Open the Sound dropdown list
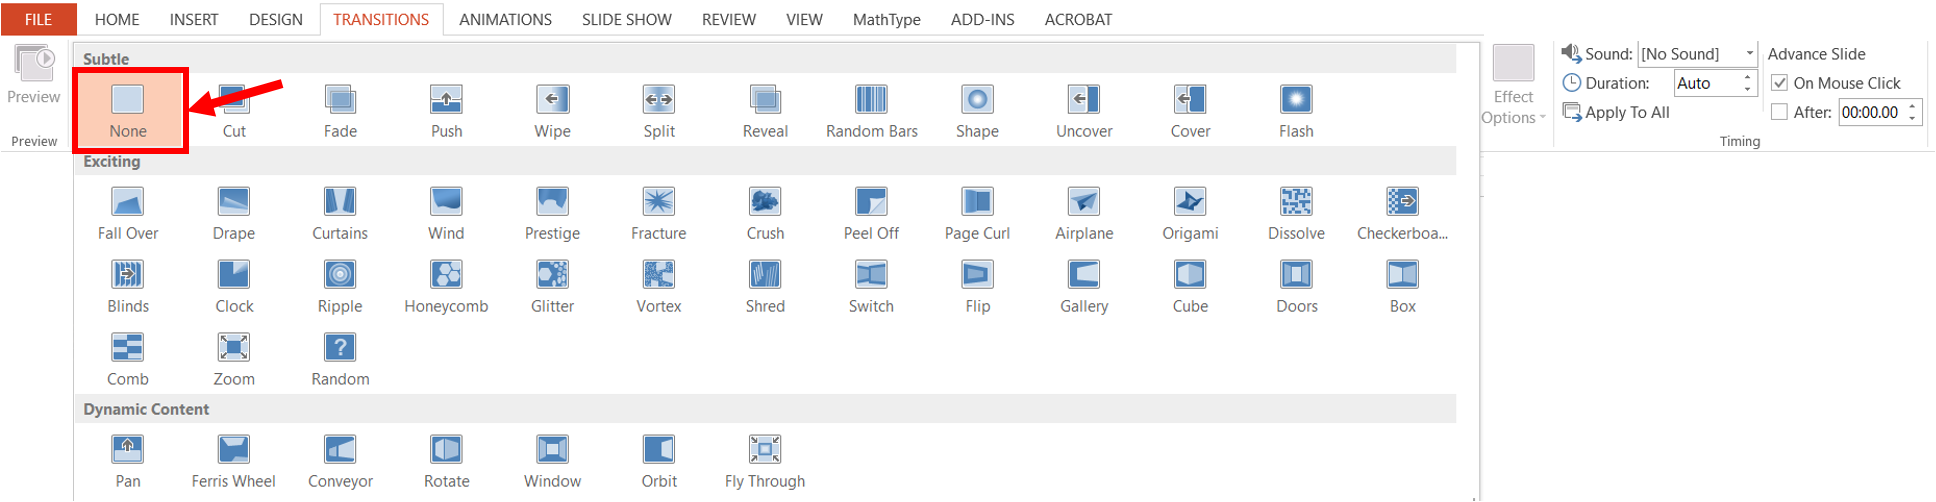 coord(1749,54)
